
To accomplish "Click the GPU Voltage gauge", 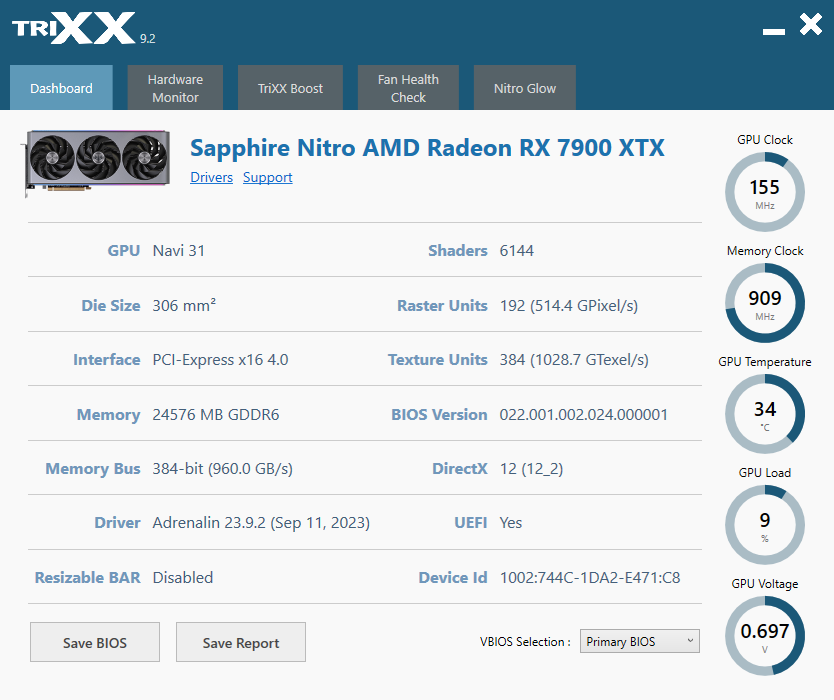I will 765,636.
